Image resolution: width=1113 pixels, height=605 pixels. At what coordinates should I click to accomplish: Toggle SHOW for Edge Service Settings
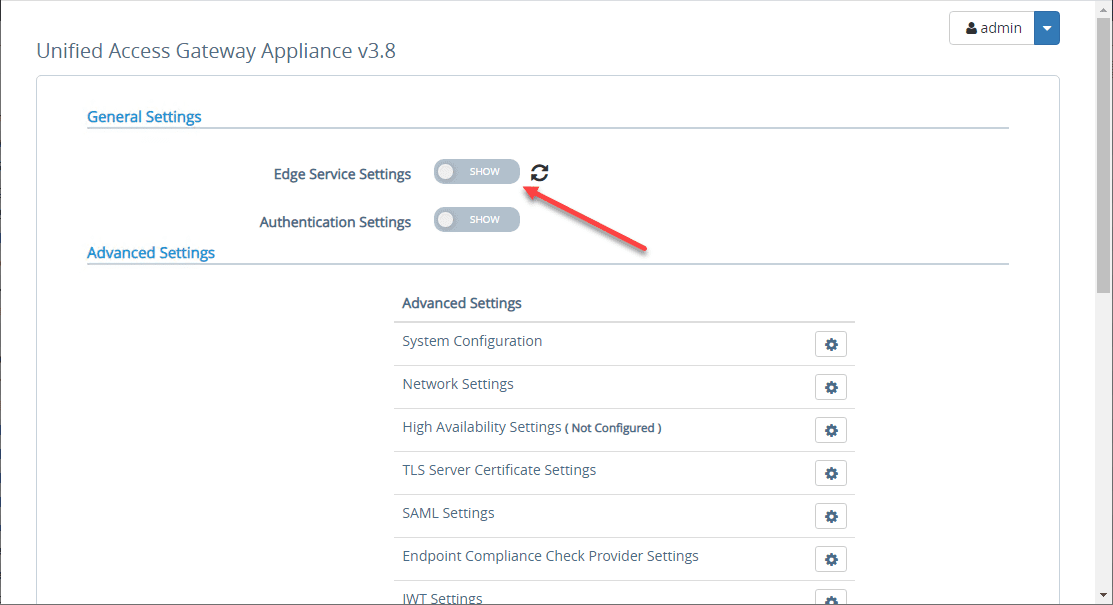[476, 171]
